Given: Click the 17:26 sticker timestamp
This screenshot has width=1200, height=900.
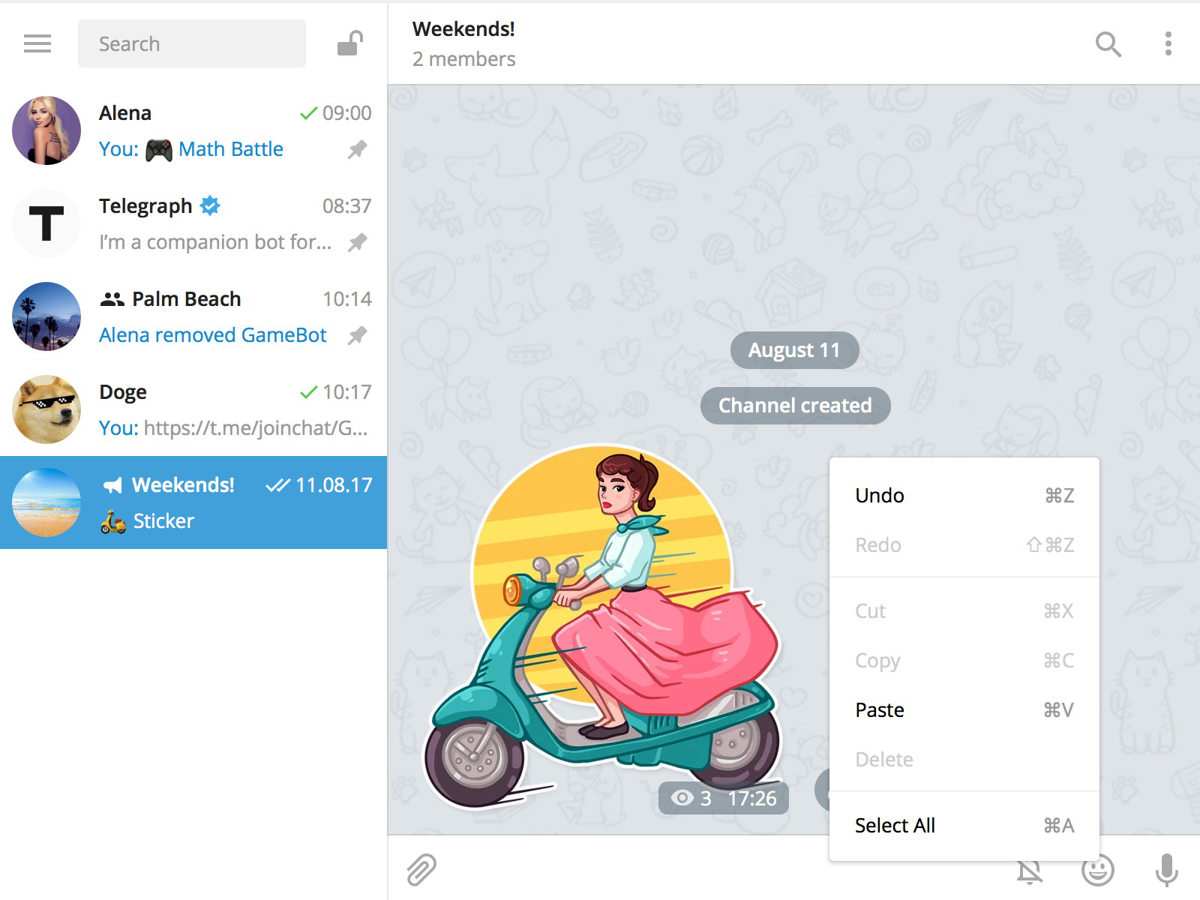Looking at the screenshot, I should pos(752,798).
